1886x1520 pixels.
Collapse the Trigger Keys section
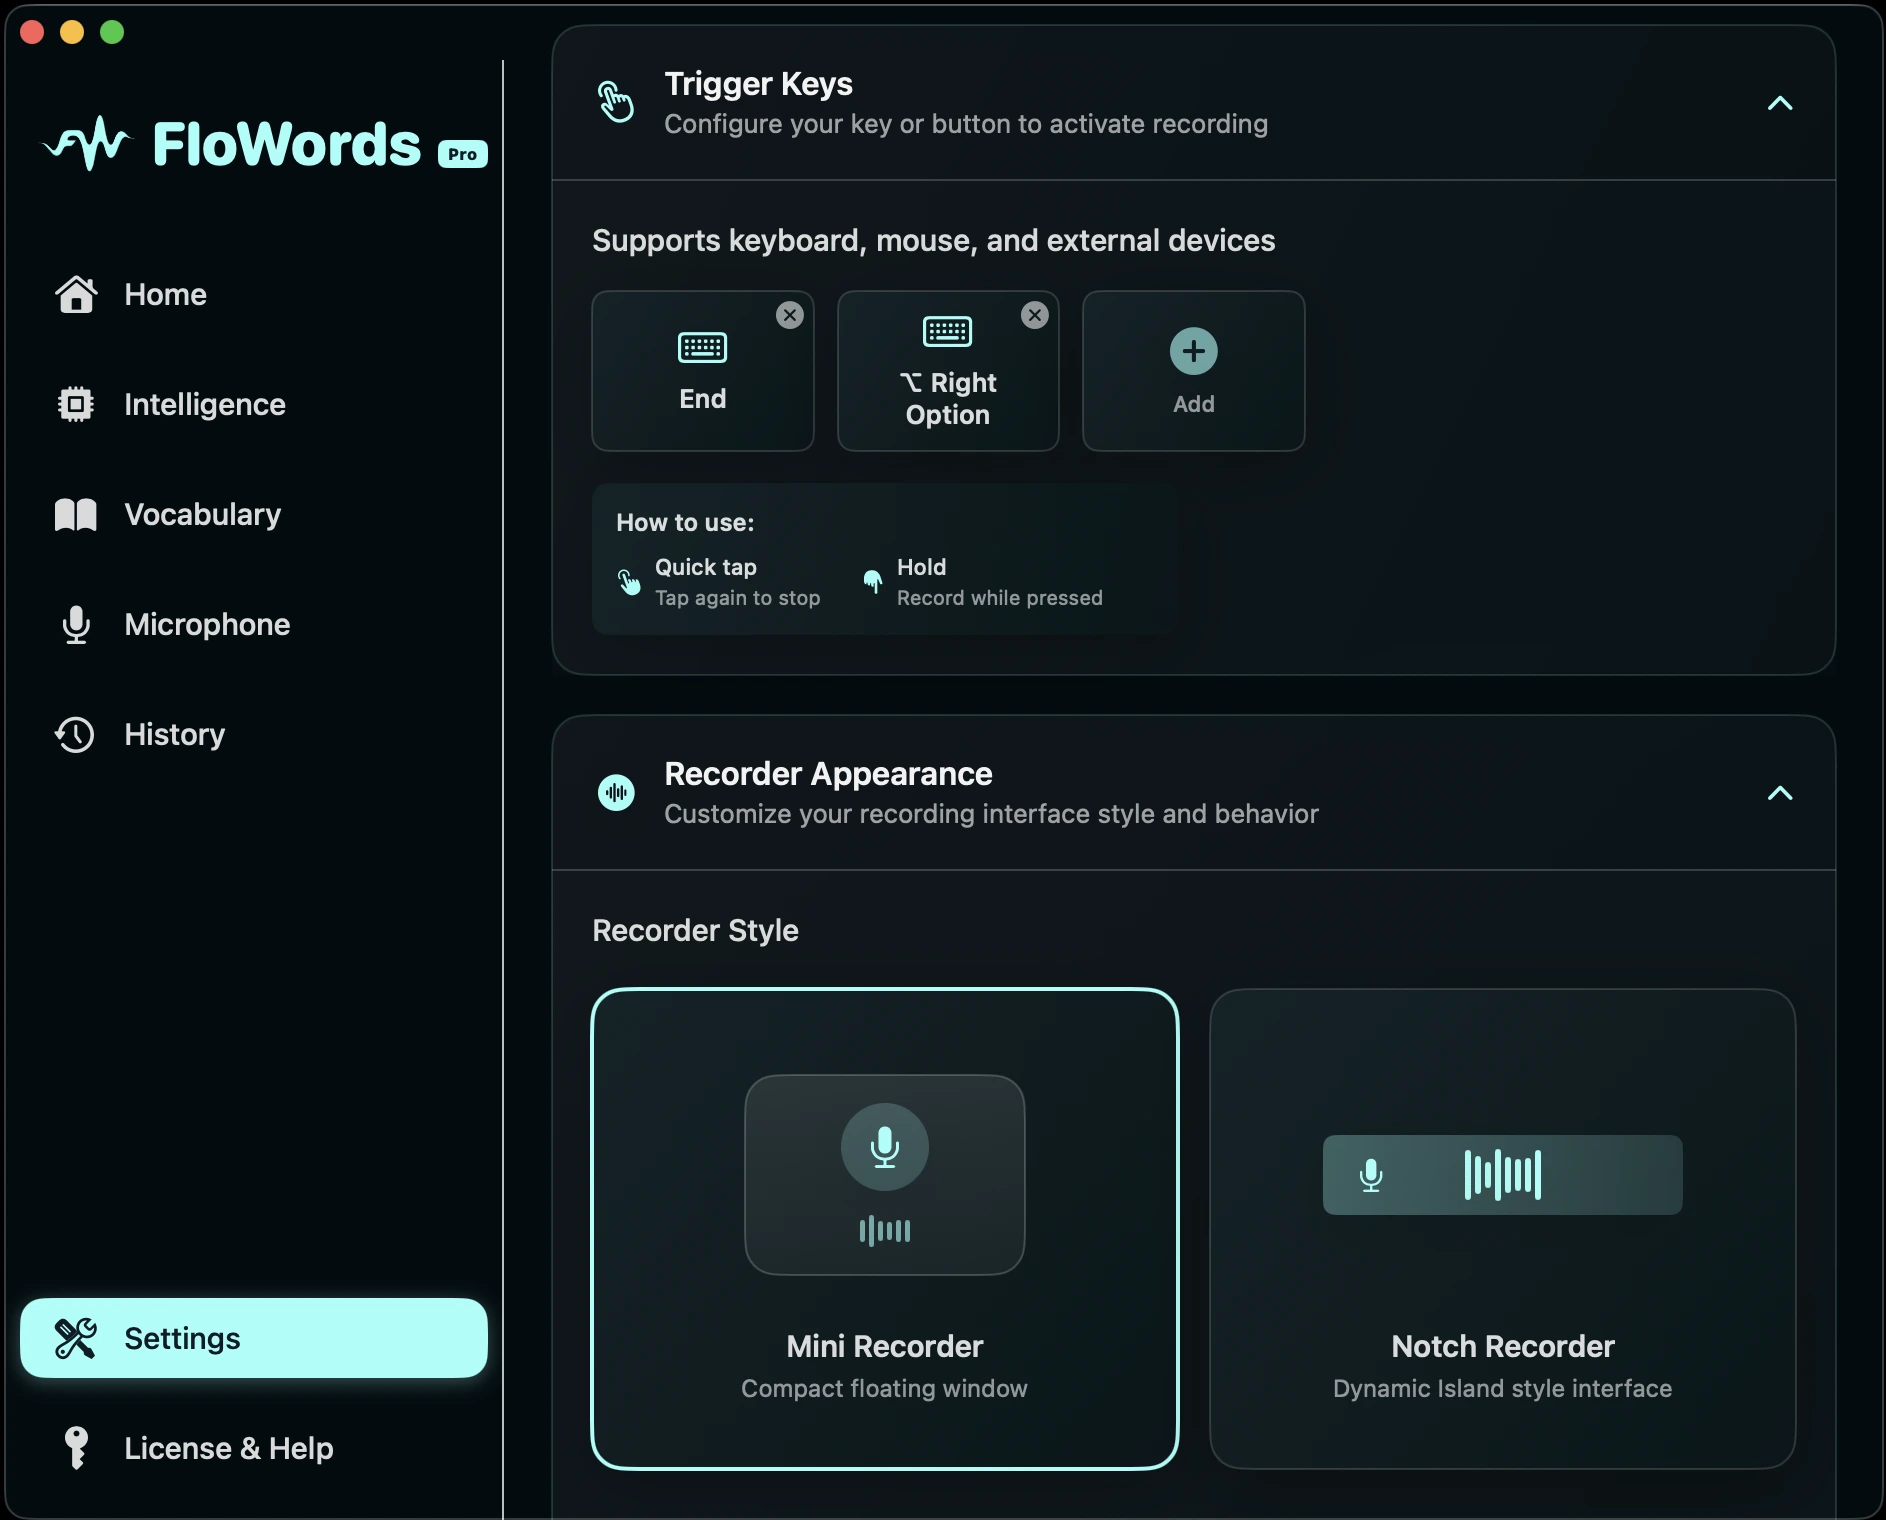(1779, 103)
